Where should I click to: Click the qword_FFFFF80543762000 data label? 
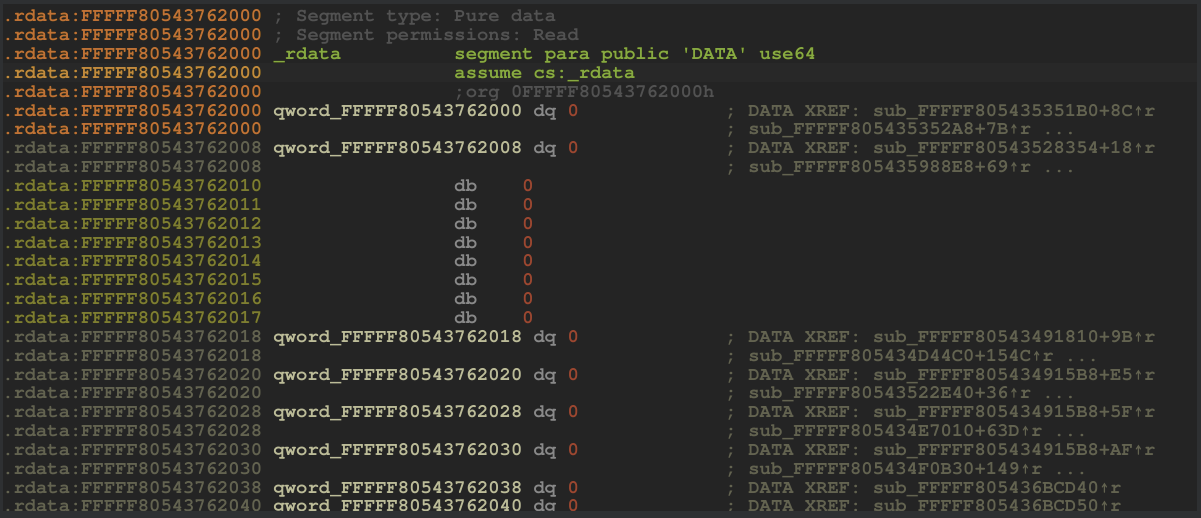[x=397, y=111]
